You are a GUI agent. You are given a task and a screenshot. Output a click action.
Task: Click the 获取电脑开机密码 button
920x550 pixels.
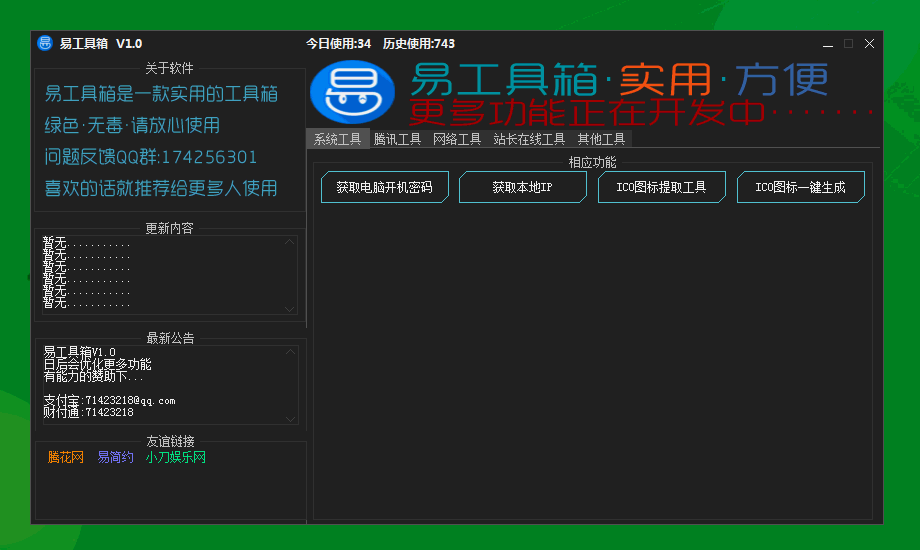(385, 187)
